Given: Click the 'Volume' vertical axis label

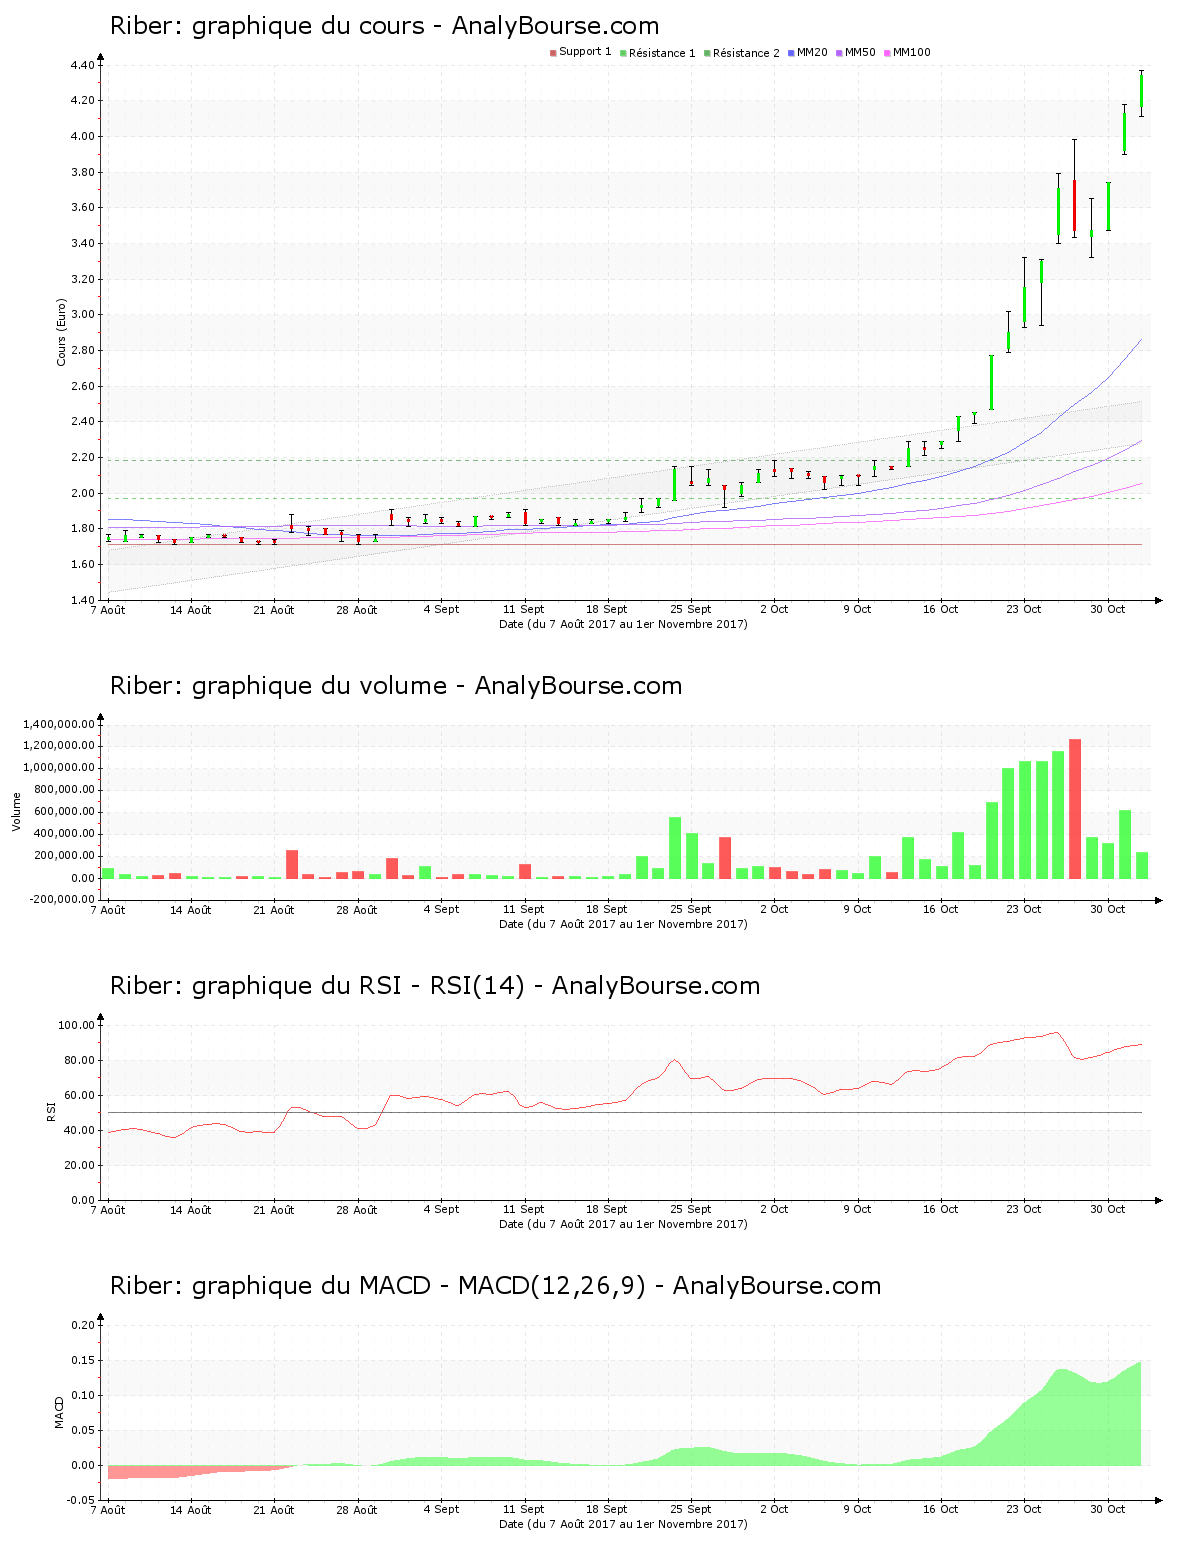Looking at the screenshot, I should (x=16, y=811).
